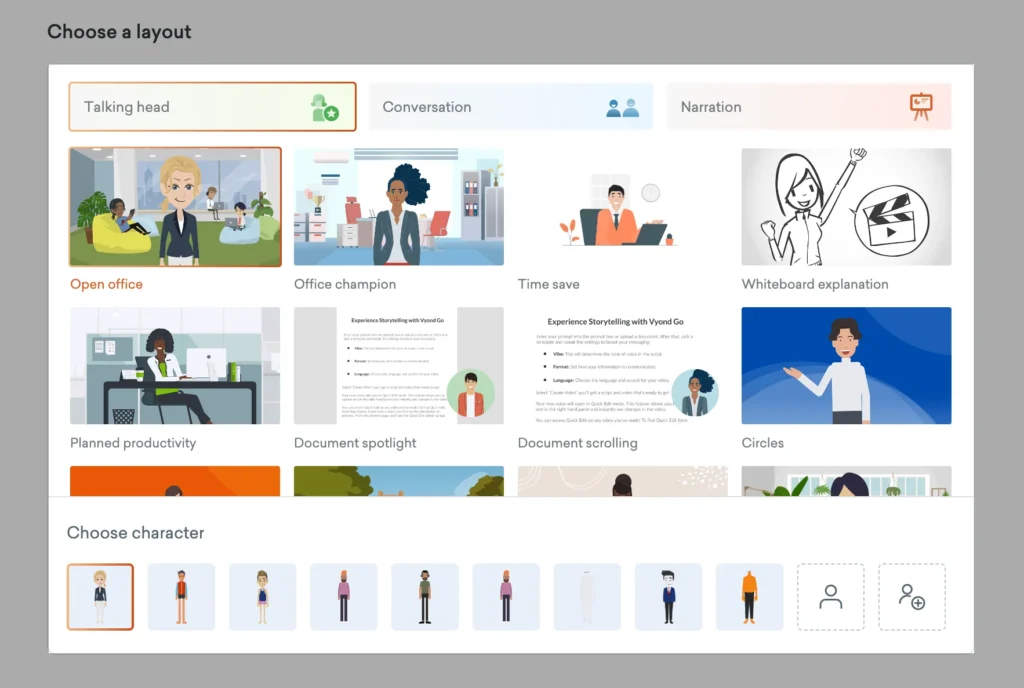Viewport: 1024px width, 688px height.
Task: Select the Whiteboard explanation layout
Action: point(846,207)
